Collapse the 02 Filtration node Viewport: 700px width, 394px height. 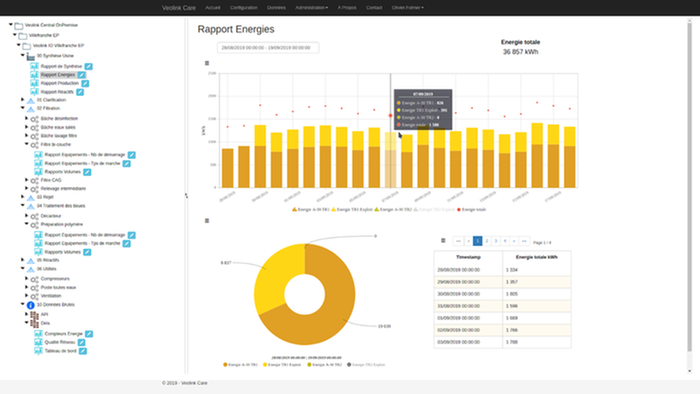23,108
